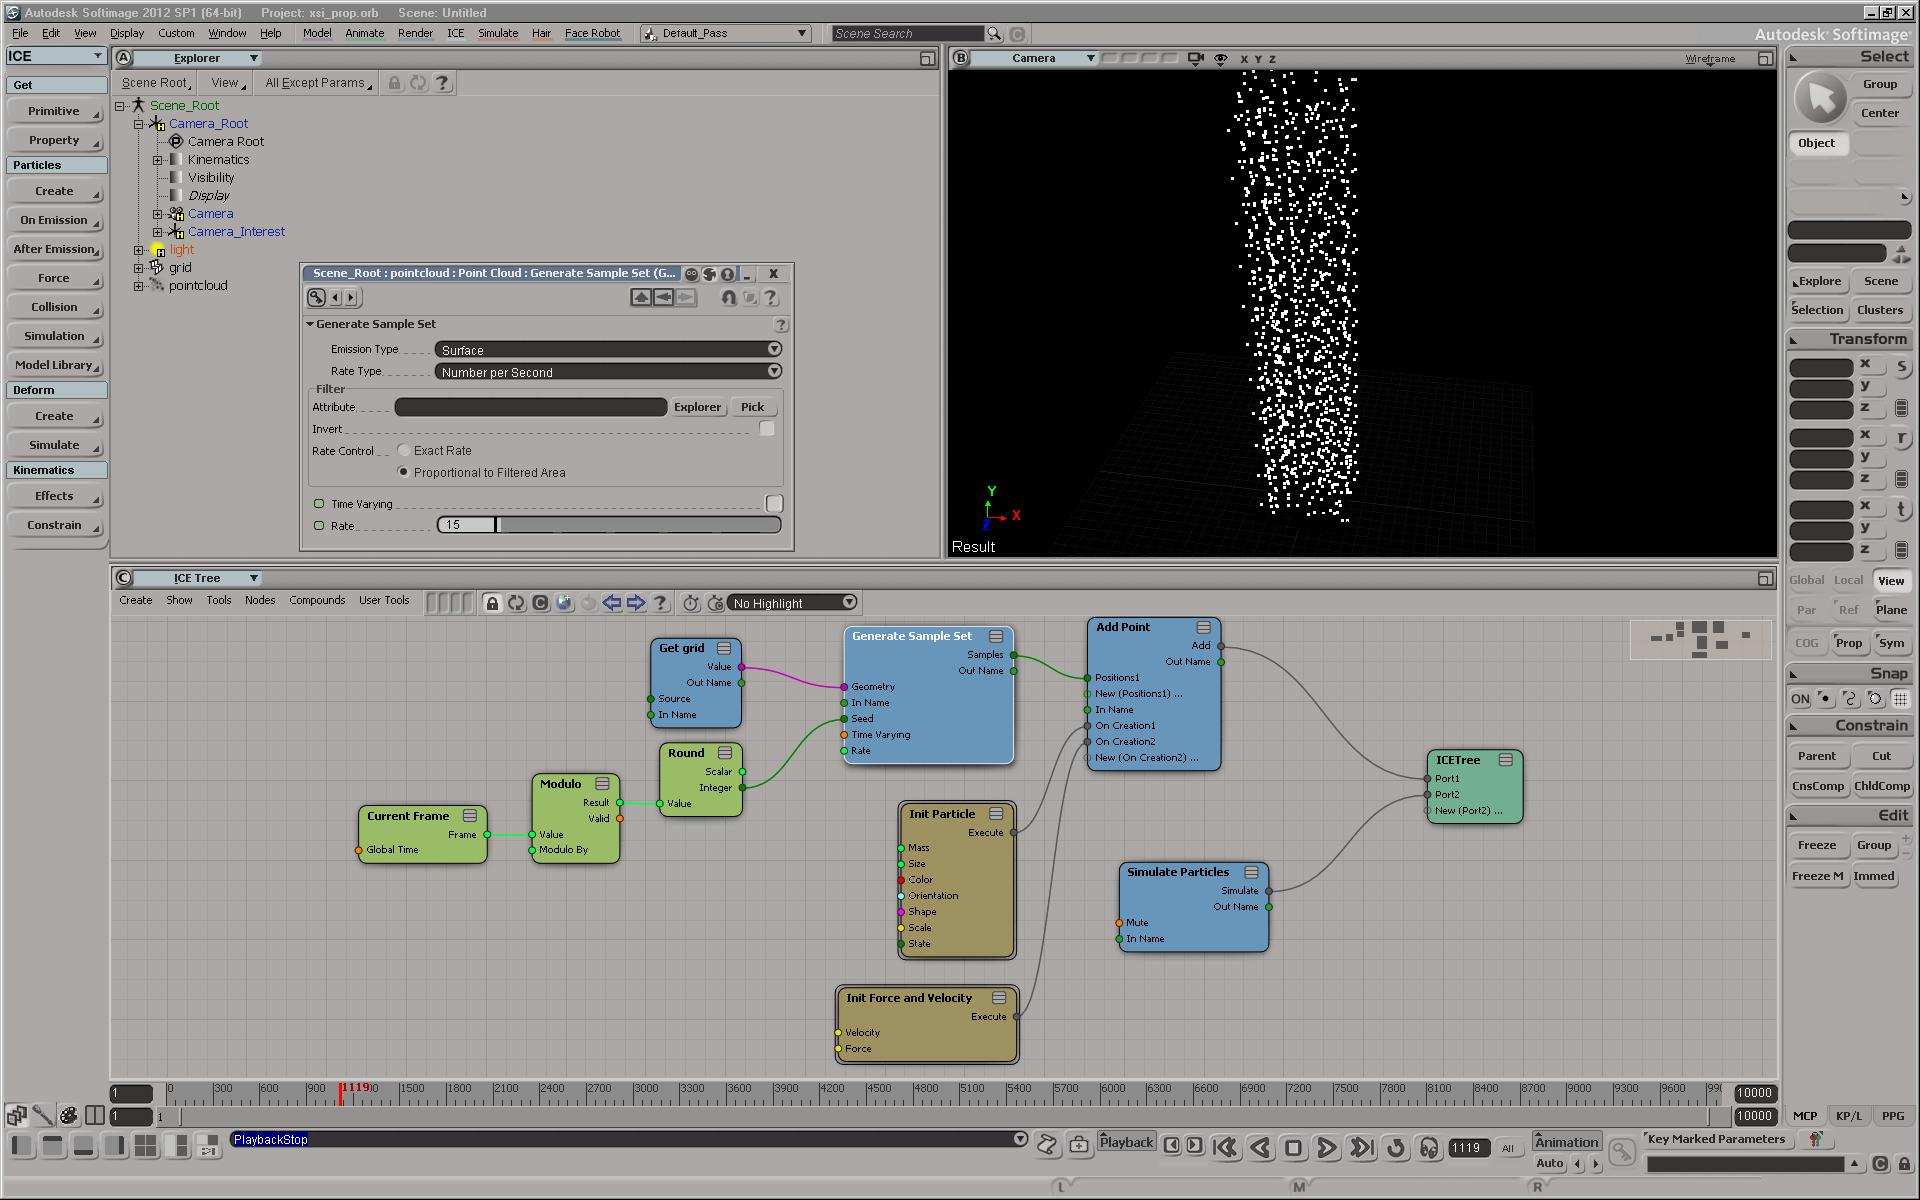Expand the pointcloud tree node
The width and height of the screenshot is (1920, 1200).
tap(139, 286)
